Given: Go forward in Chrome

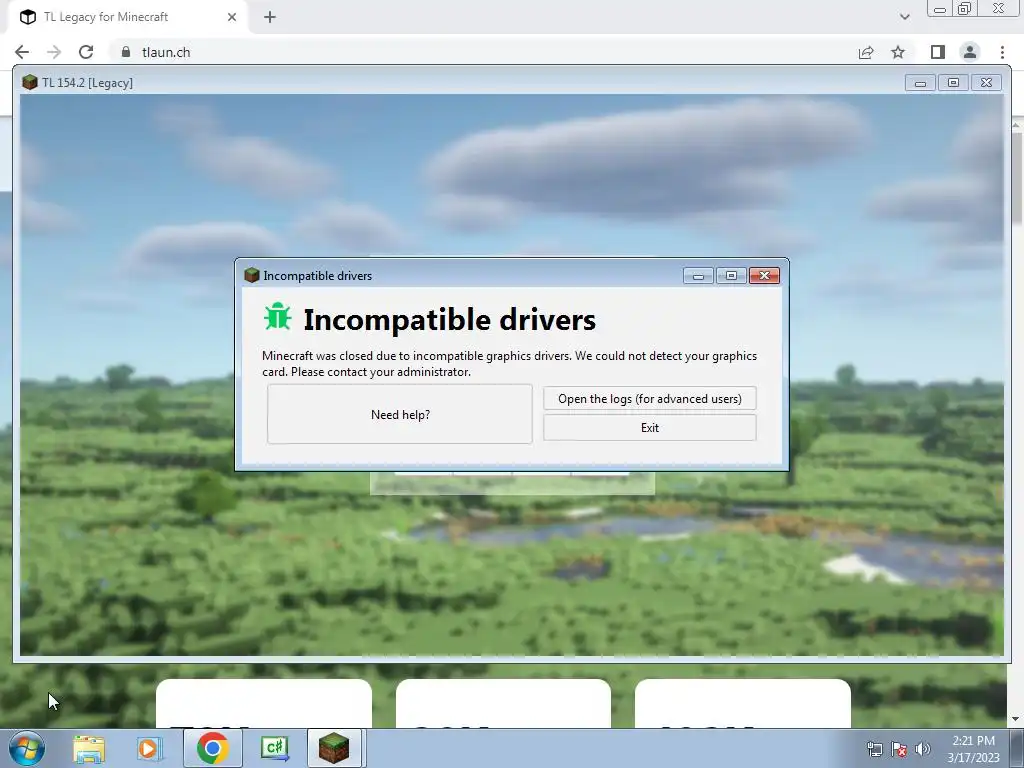Looking at the screenshot, I should (x=54, y=52).
